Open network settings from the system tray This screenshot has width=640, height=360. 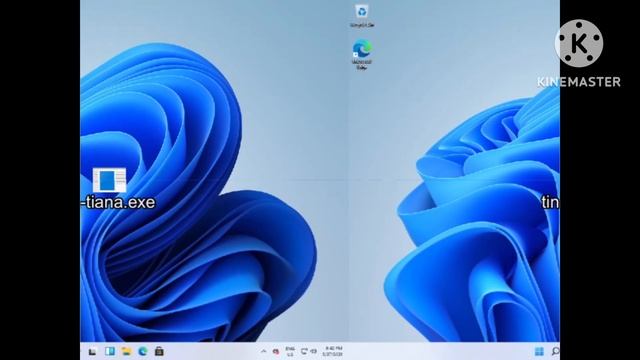click(304, 351)
